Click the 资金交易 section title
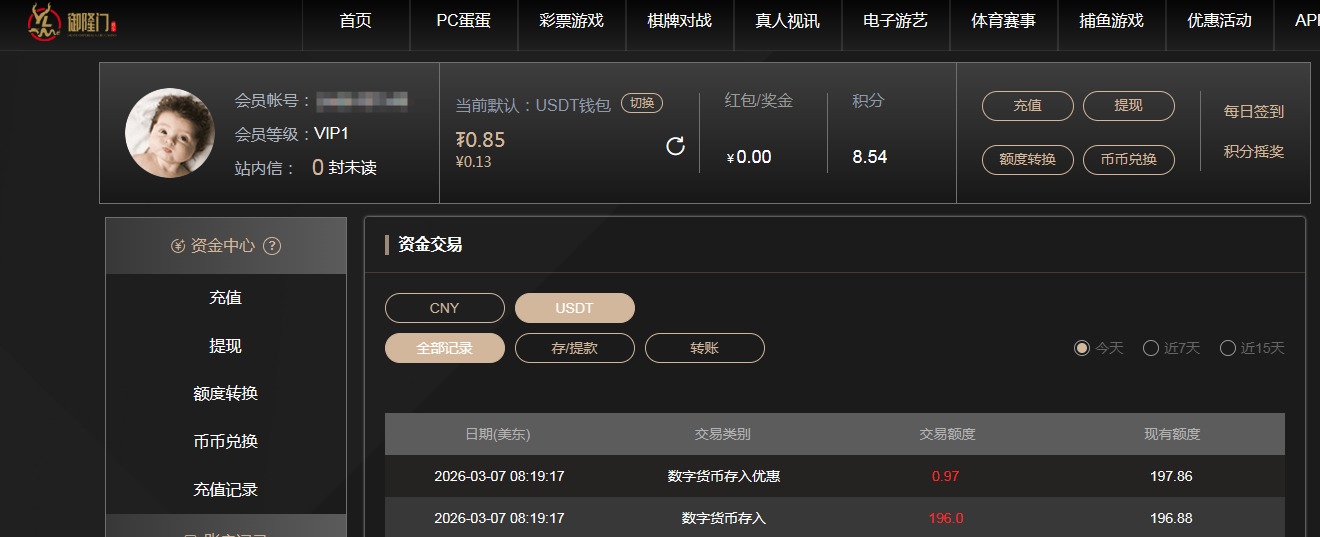The image size is (1320, 537). tap(430, 244)
